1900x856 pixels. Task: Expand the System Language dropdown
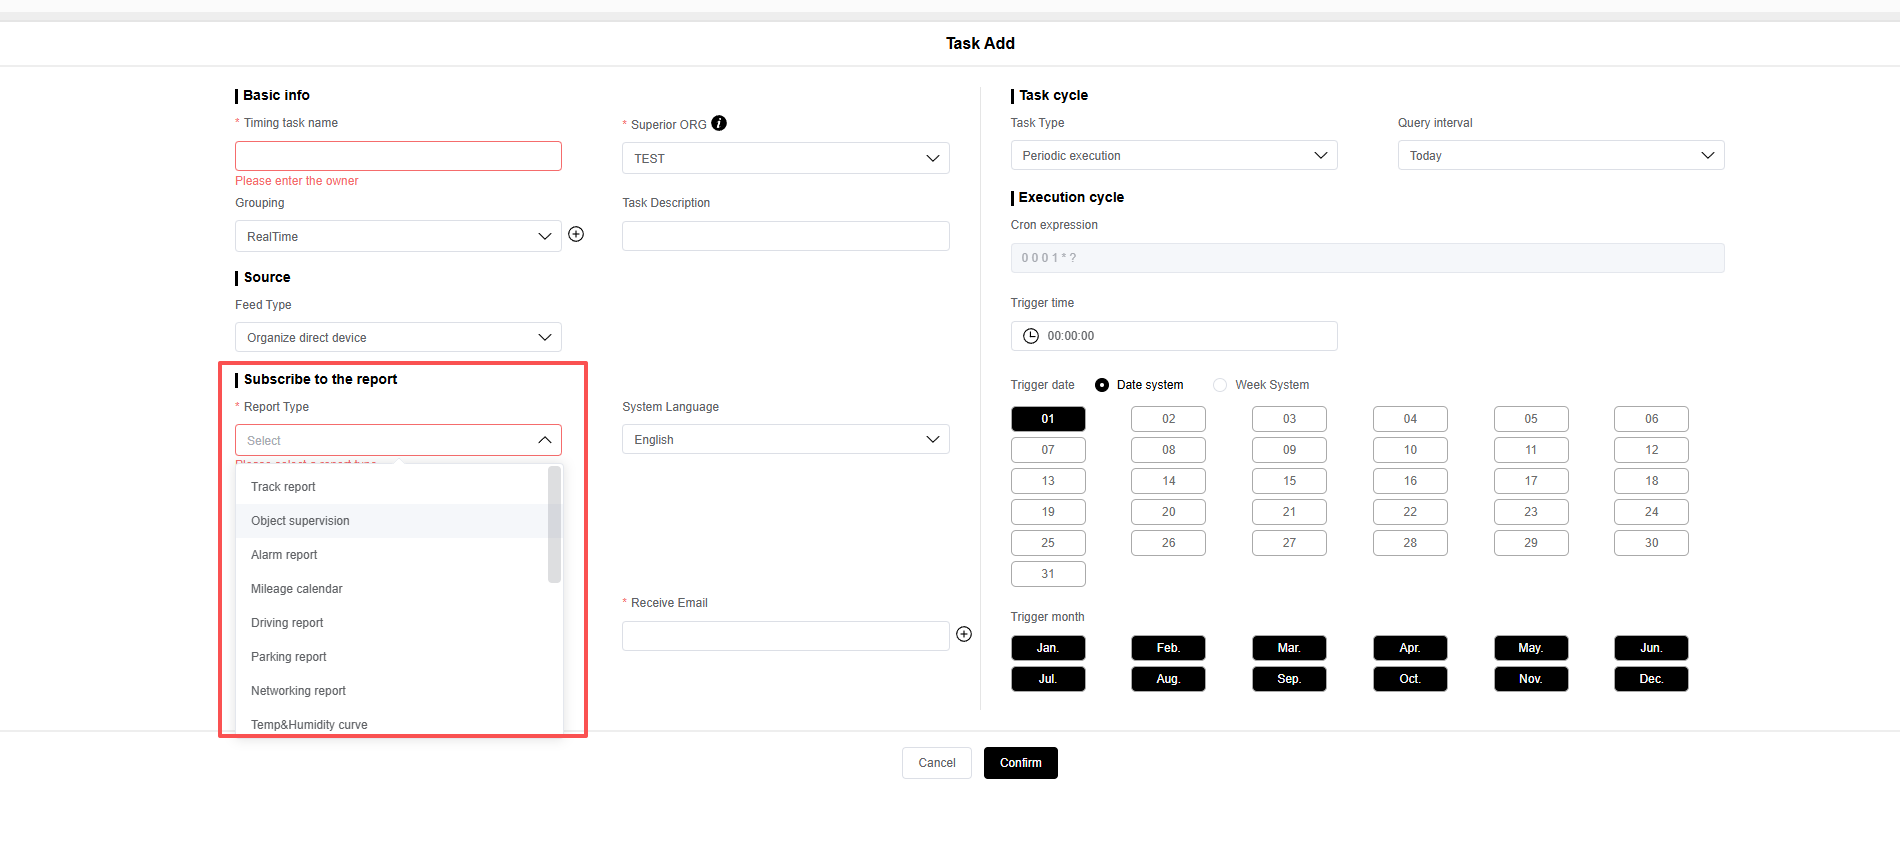tap(785, 440)
